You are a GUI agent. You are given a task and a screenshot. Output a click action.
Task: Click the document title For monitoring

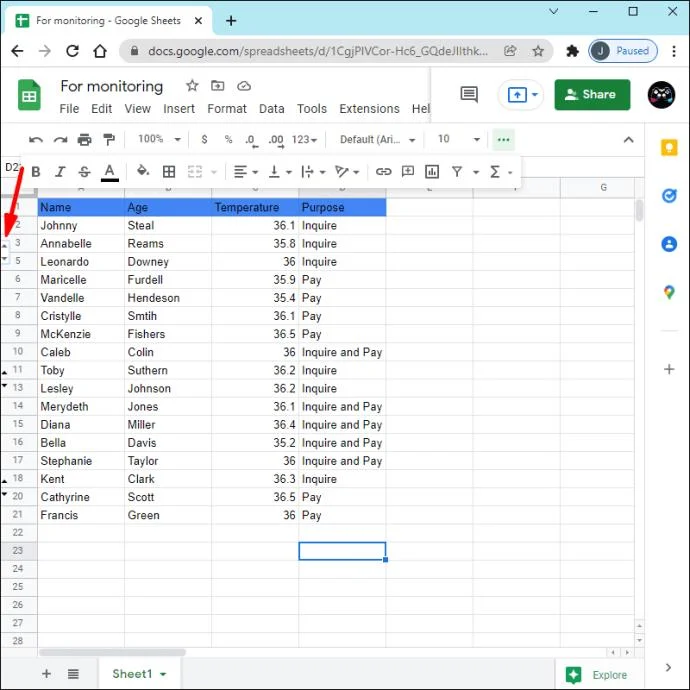click(x=112, y=86)
